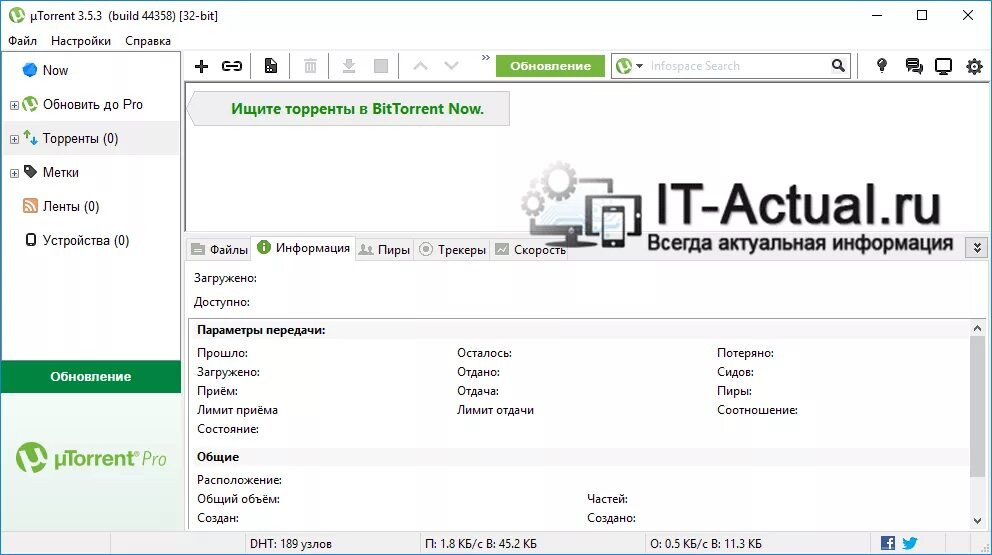Stop torrent square icon in toolbar
992x555 pixels.
tap(381, 66)
